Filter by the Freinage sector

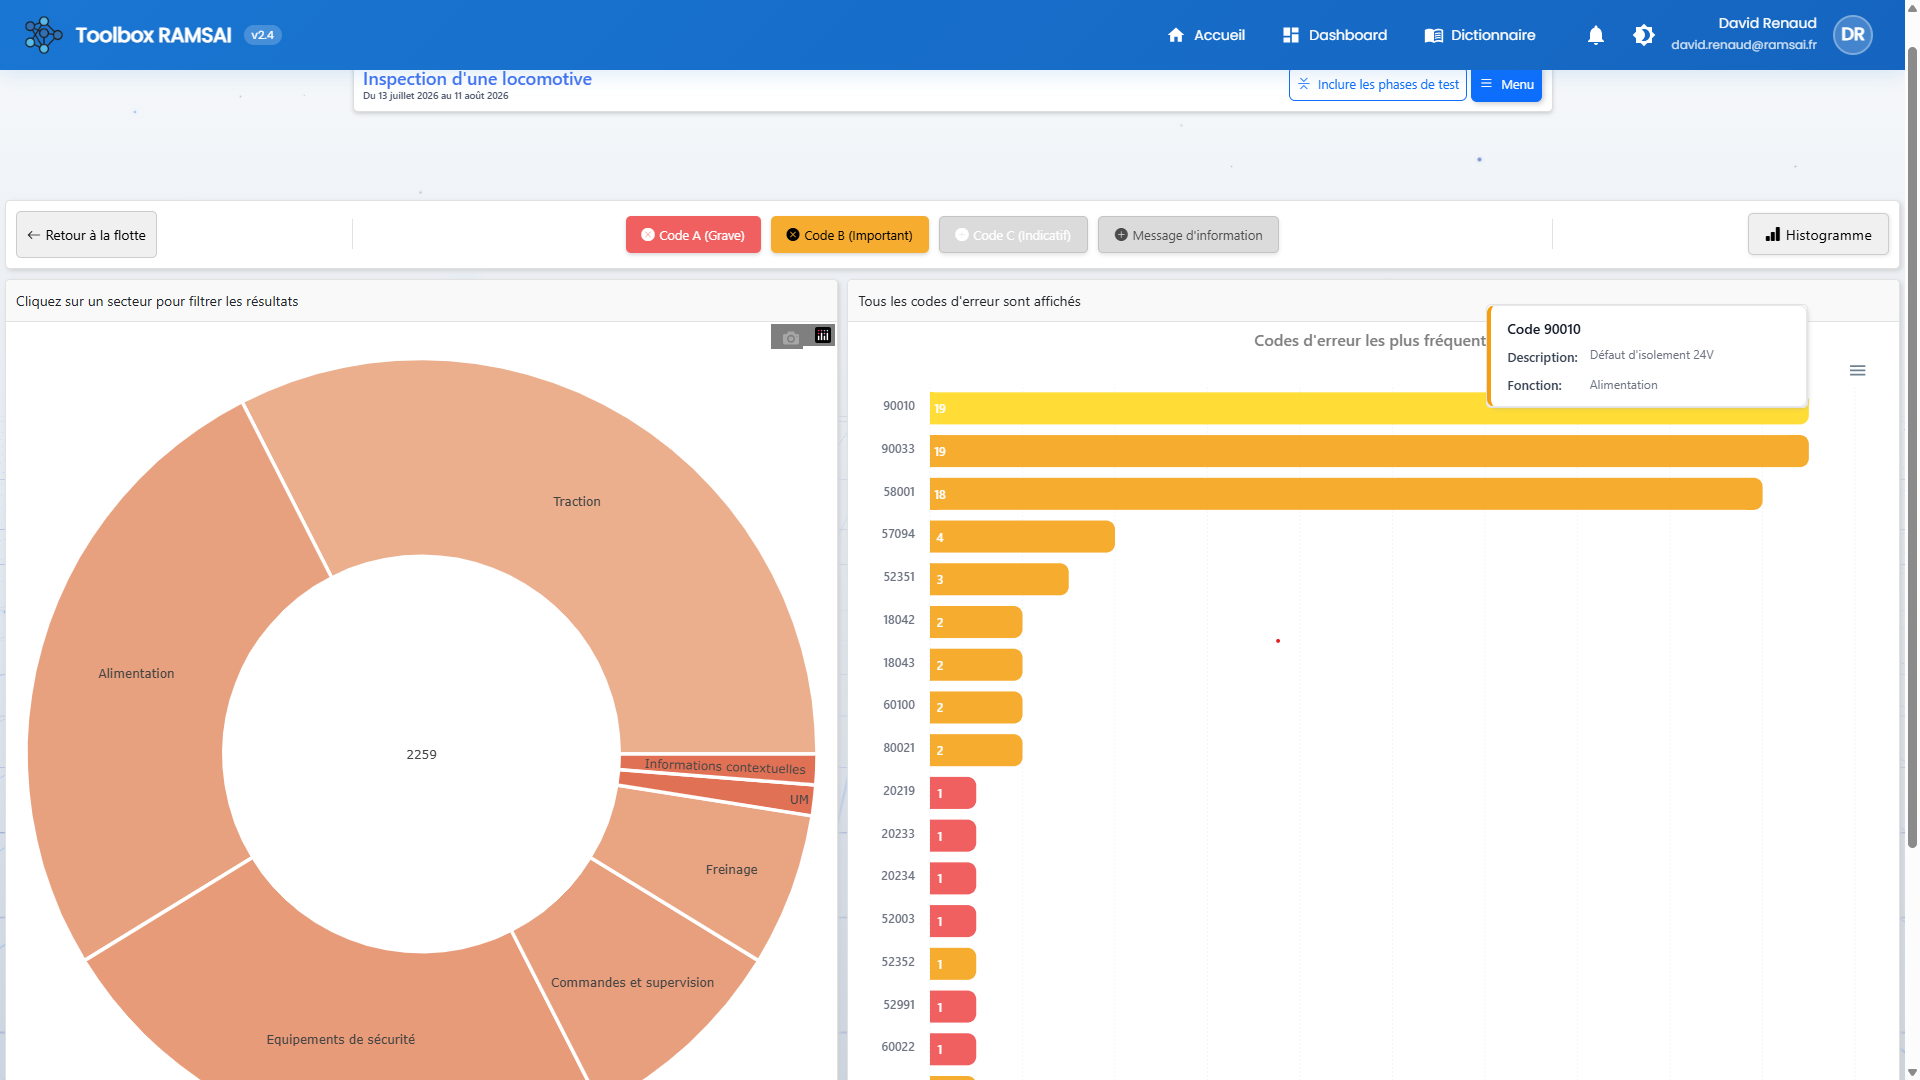point(731,870)
